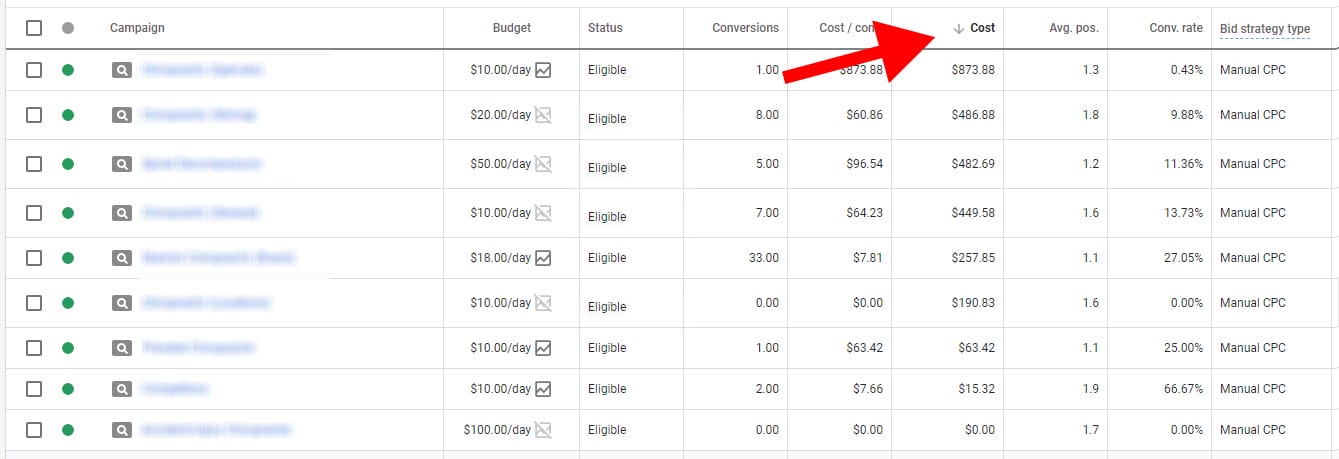The width and height of the screenshot is (1339, 459).
Task: Click the search campaign icon on the $15.32 row
Action: coord(122,389)
